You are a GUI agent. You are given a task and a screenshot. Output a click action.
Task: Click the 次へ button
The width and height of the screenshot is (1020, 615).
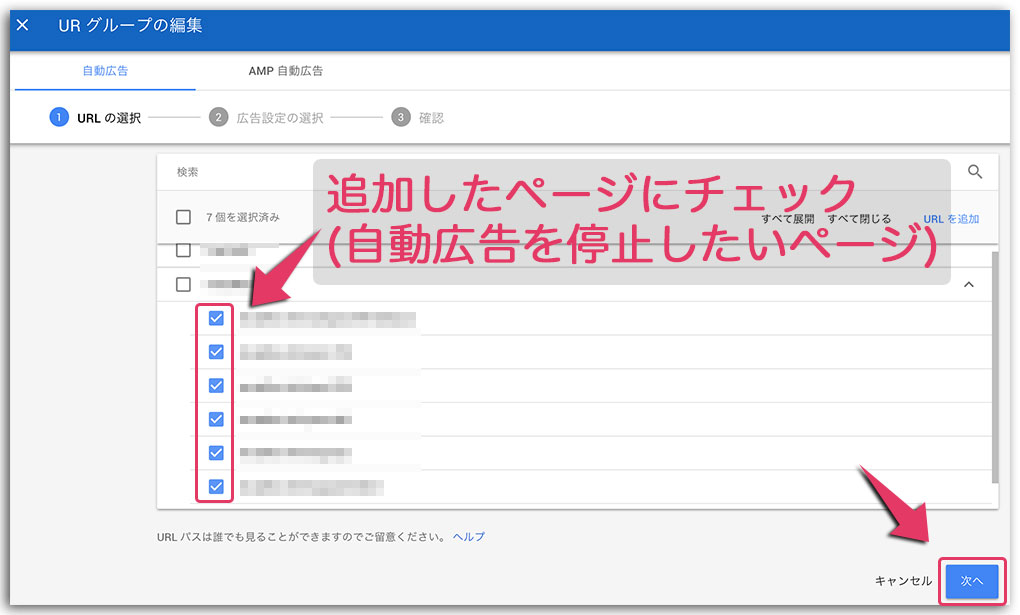point(971,581)
